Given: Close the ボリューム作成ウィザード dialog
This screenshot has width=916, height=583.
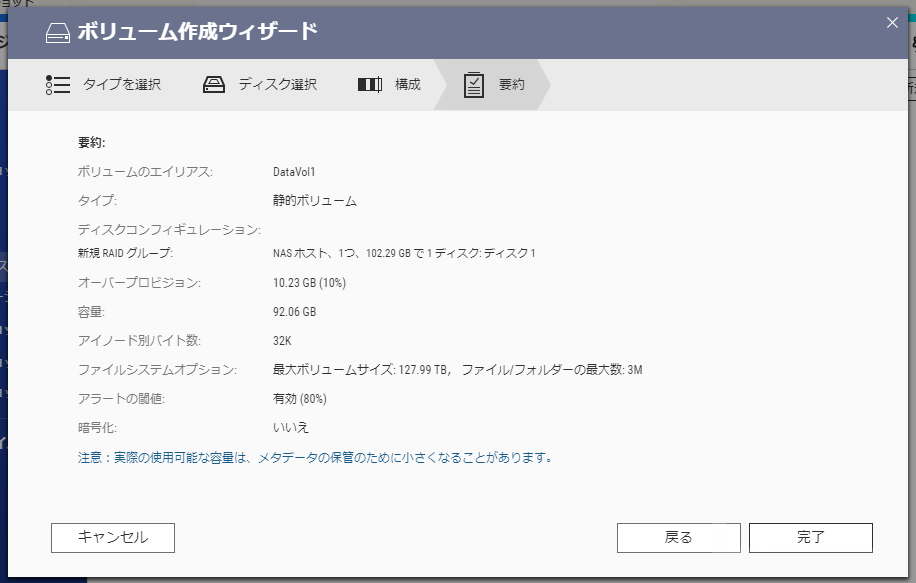Looking at the screenshot, I should 892,23.
